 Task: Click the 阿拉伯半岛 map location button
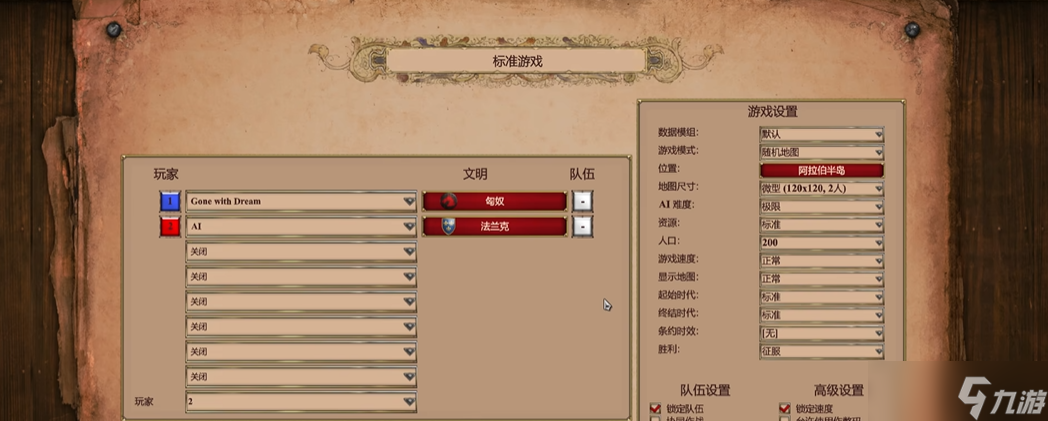821,170
